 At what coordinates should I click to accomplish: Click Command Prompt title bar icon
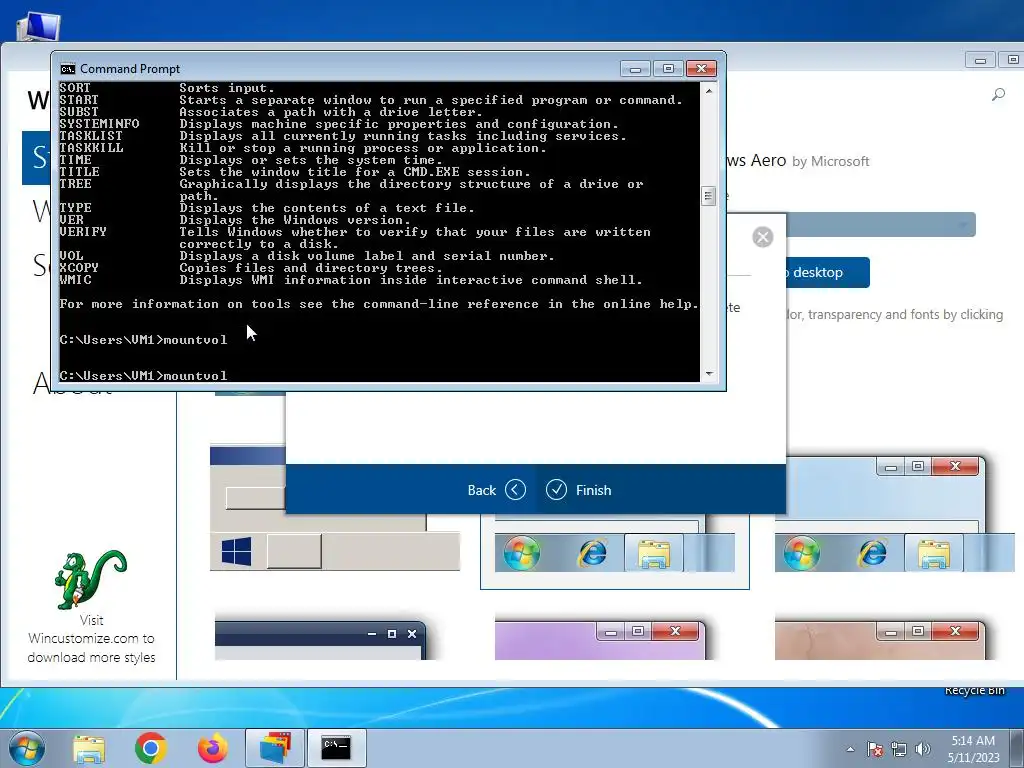67,69
